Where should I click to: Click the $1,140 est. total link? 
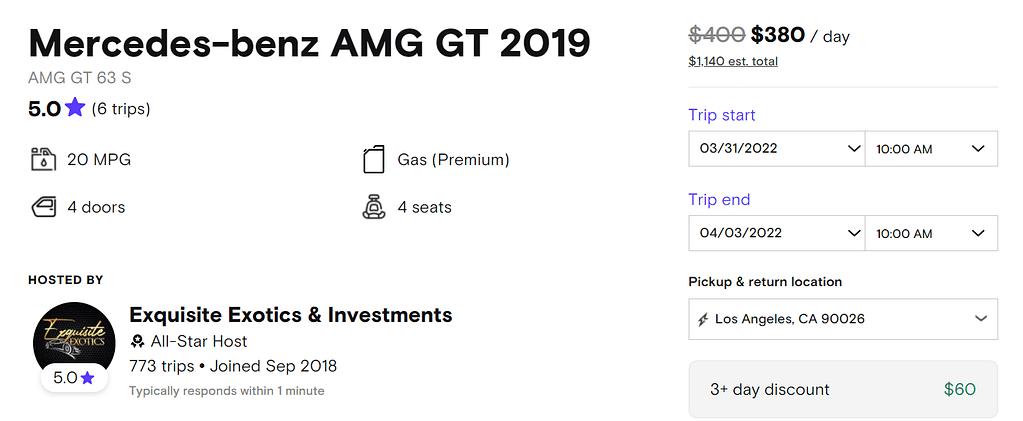[x=733, y=62]
